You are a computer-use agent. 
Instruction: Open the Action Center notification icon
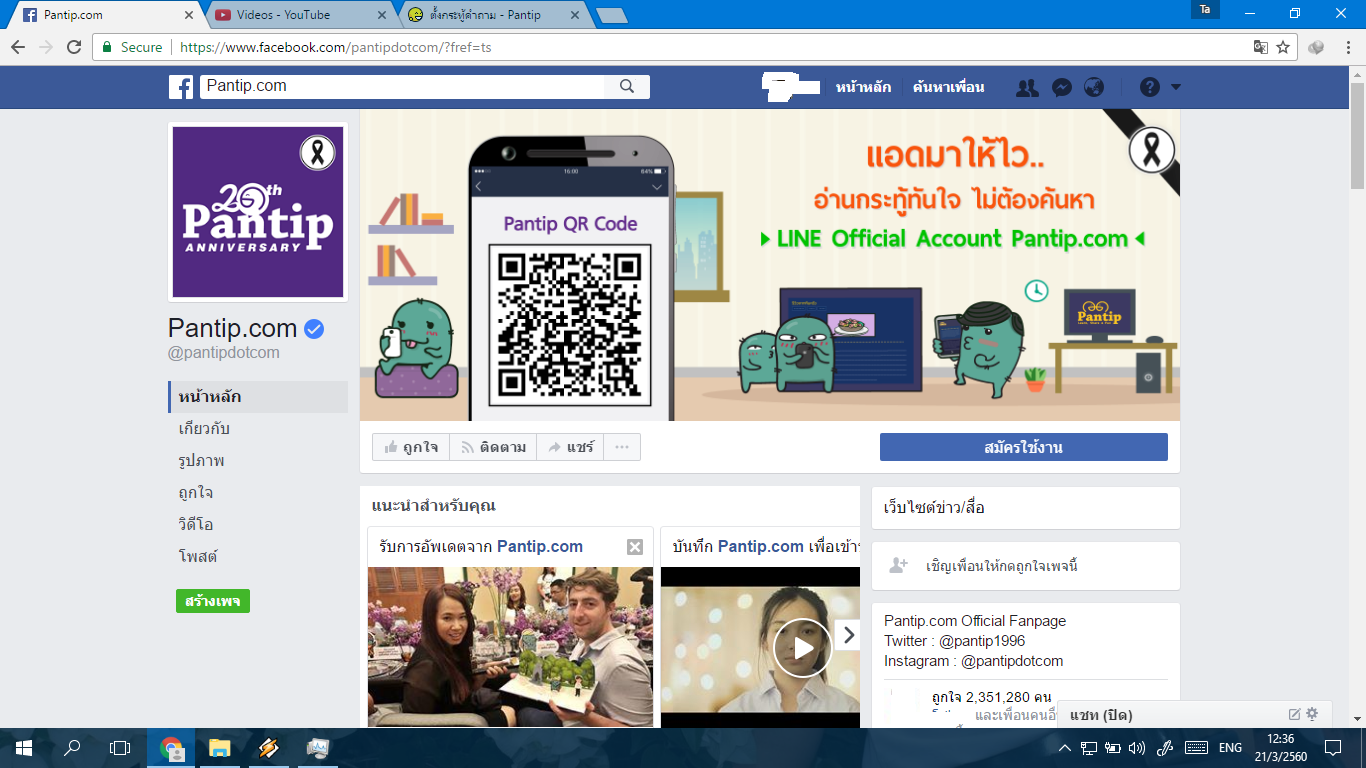[1333, 747]
